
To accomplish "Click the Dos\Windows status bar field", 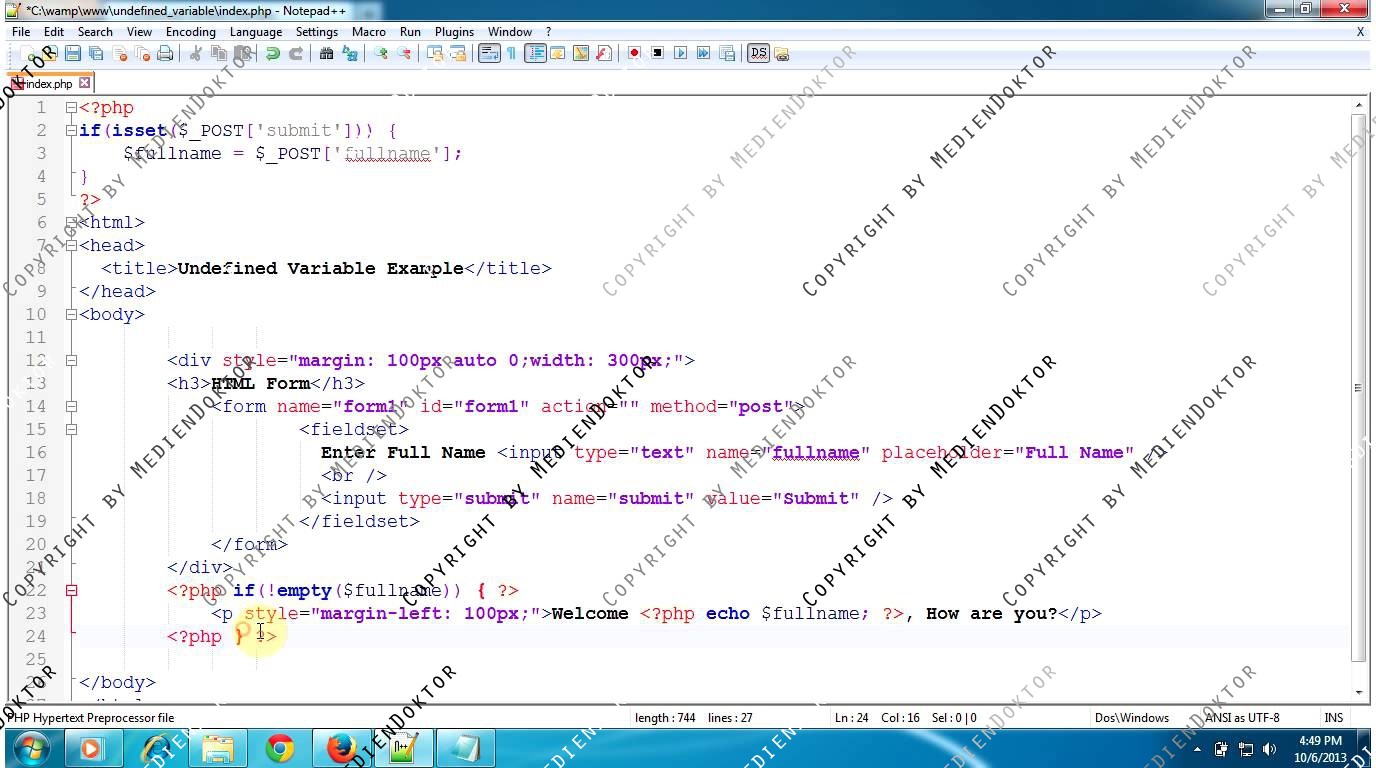I will coord(1131,717).
